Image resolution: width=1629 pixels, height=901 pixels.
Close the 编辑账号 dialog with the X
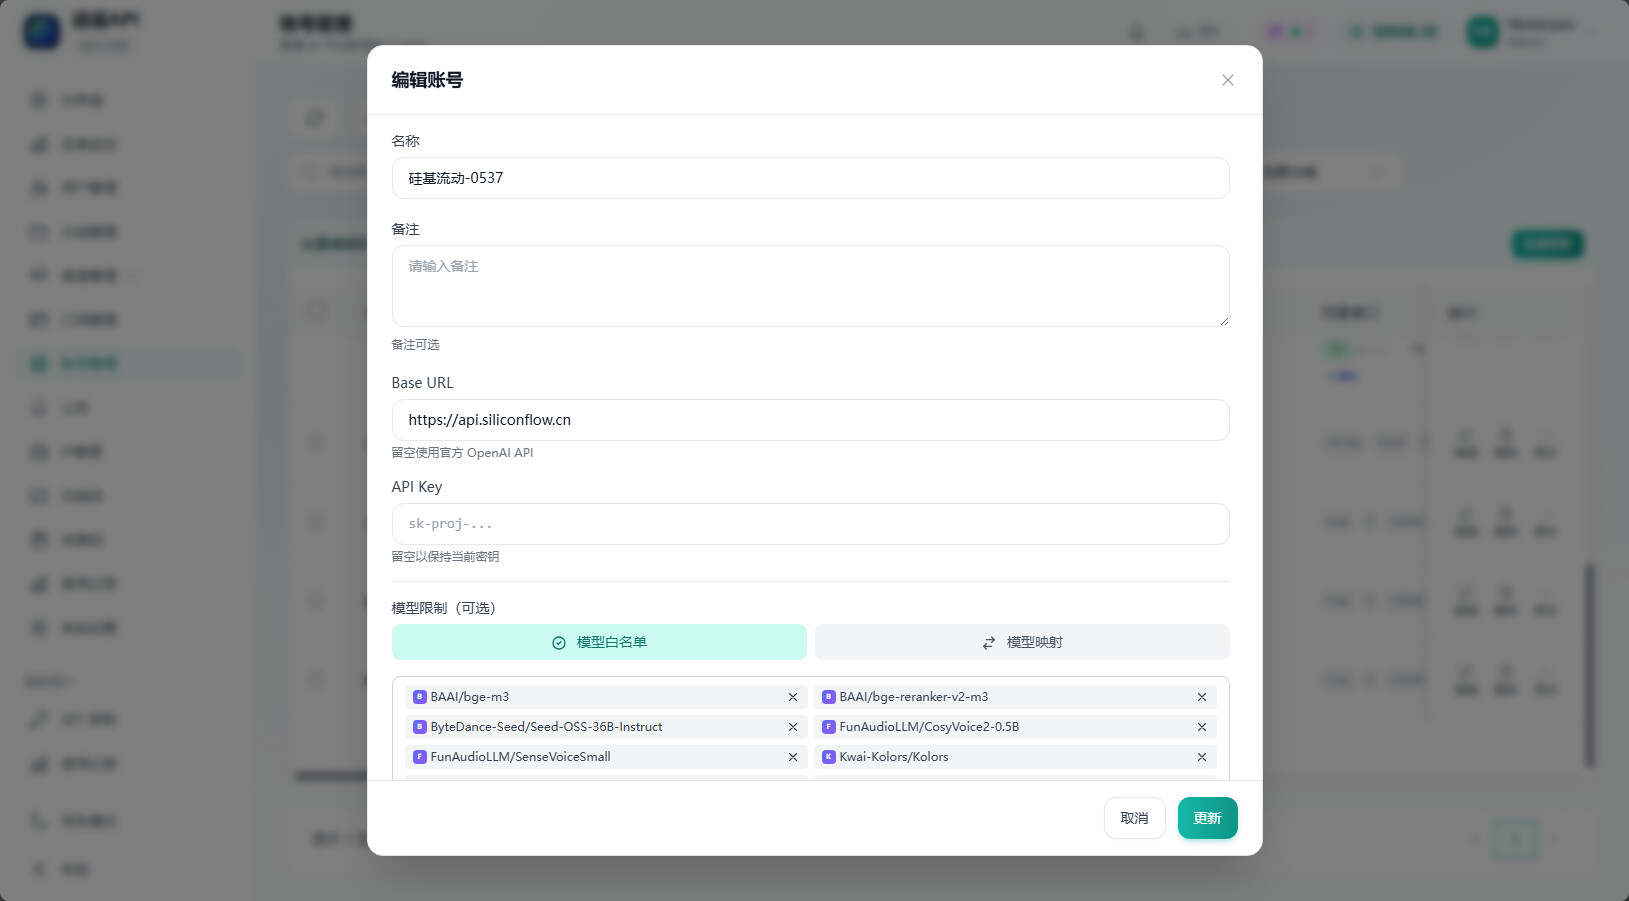click(x=1227, y=80)
